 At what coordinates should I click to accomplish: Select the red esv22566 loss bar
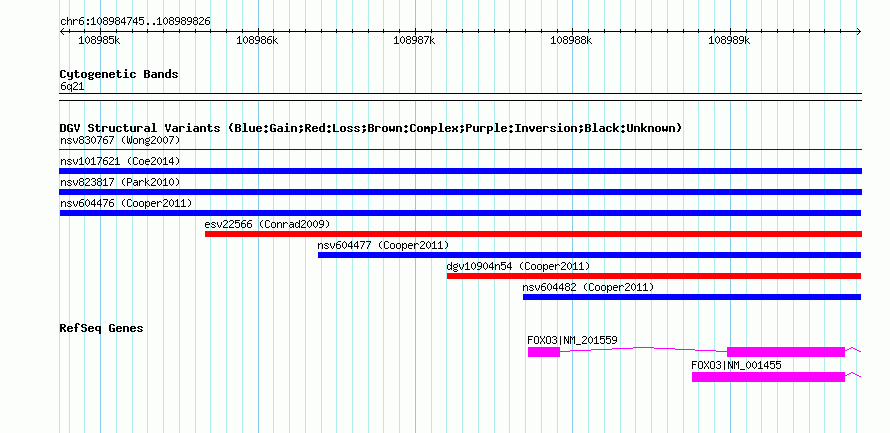[x=533, y=234]
